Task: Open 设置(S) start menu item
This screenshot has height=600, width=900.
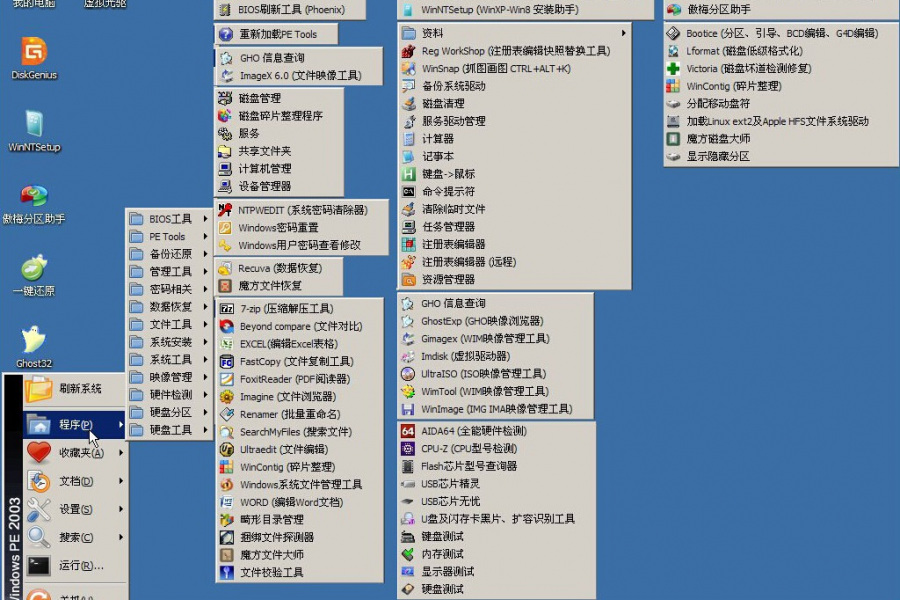Action: pyautogui.click(x=74, y=509)
